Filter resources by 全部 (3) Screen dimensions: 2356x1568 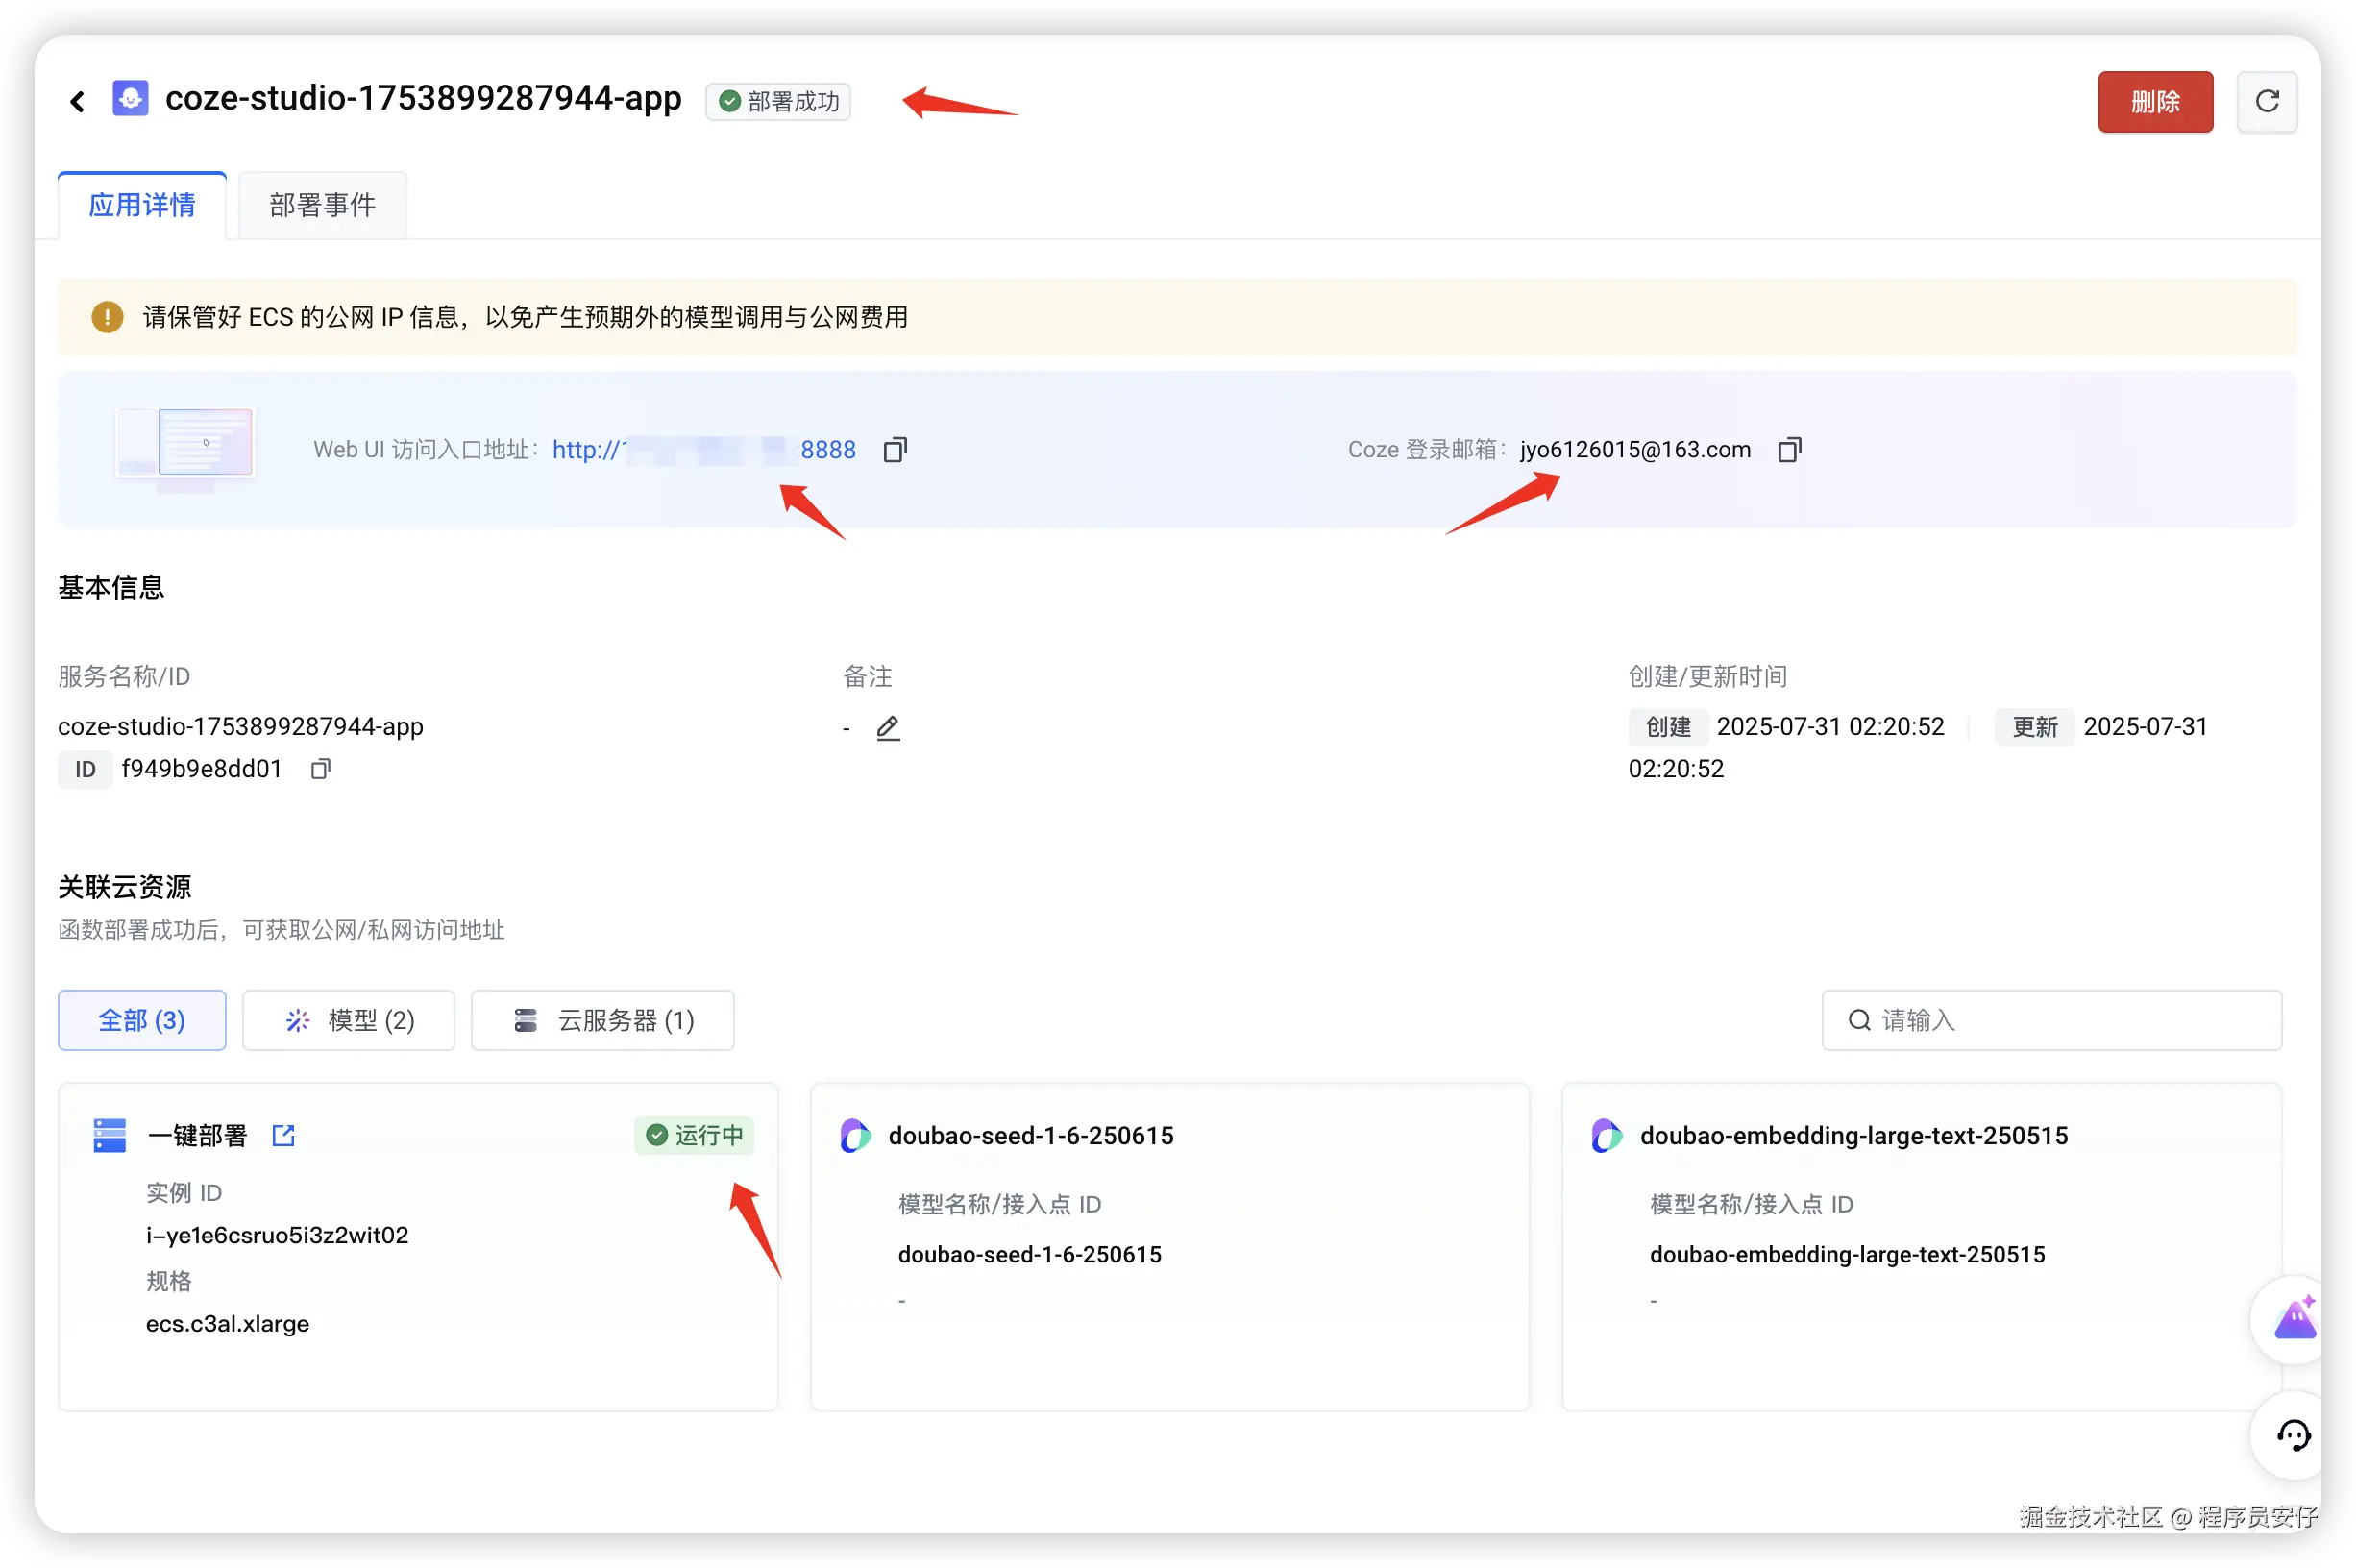pos(142,1020)
